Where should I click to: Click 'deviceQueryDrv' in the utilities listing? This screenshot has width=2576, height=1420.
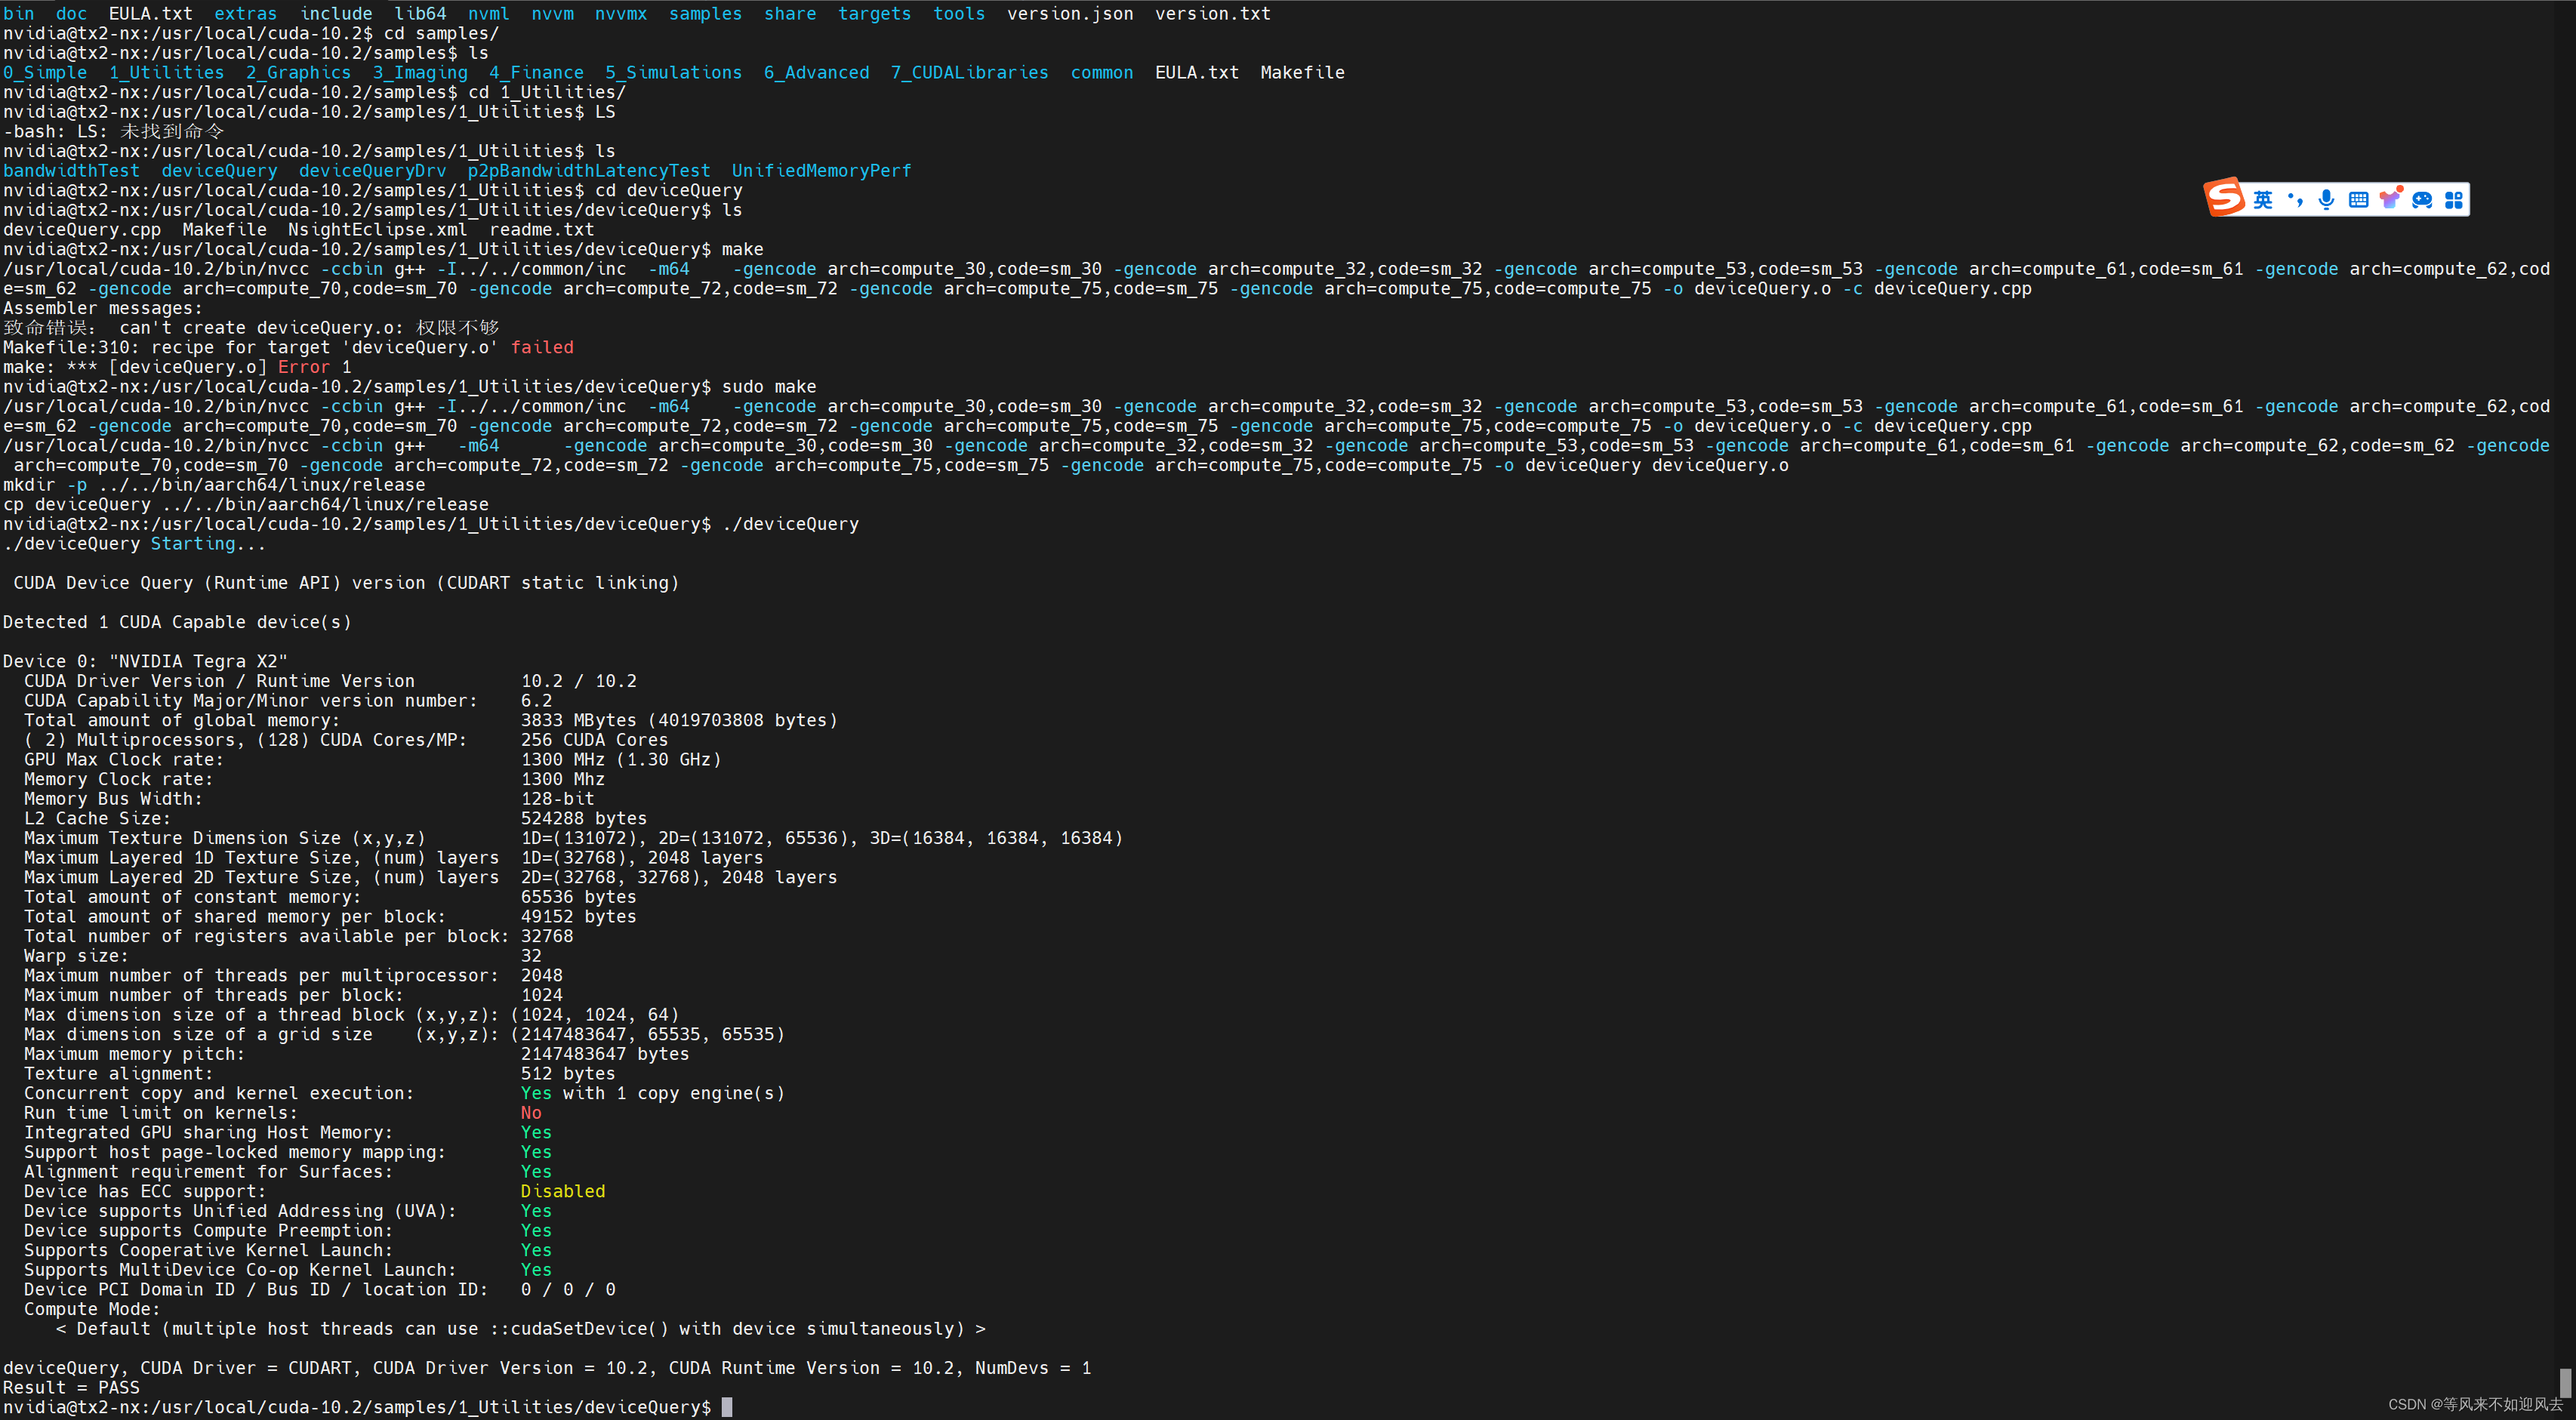(373, 171)
